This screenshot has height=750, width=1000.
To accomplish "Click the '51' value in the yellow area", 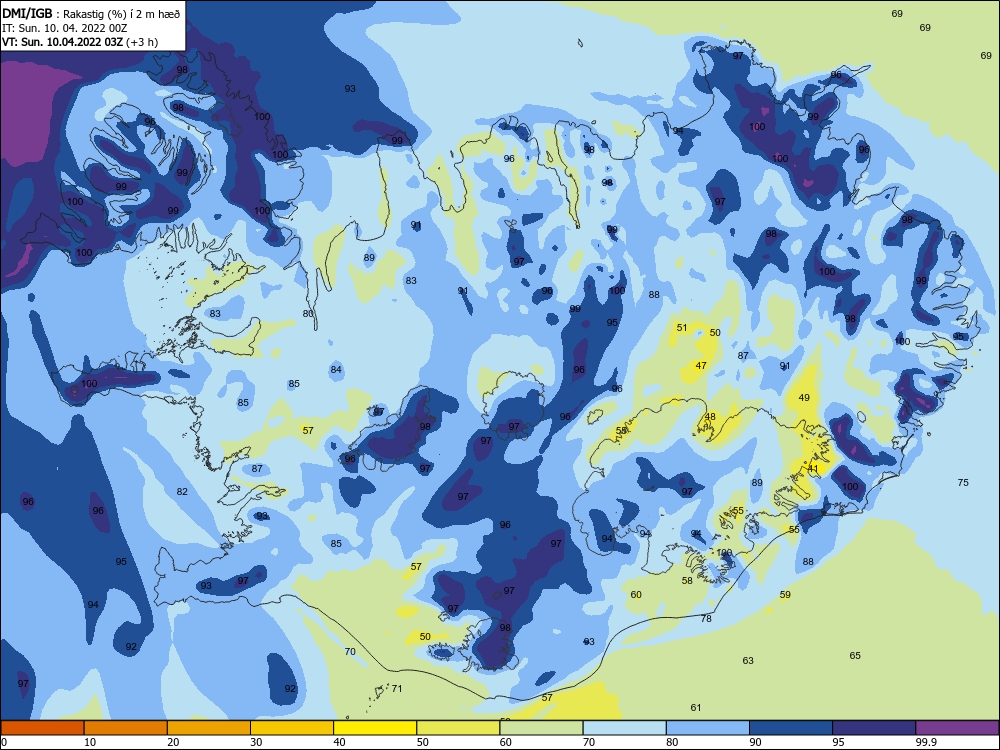I will 682,328.
